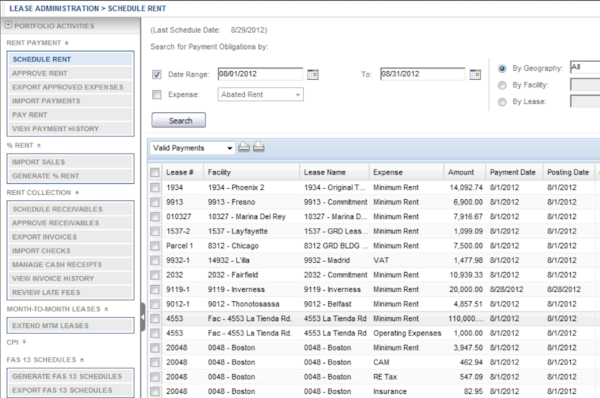This screenshot has width=600, height=398.
Task: Collapse the % Rent section
Action: (x=39, y=145)
